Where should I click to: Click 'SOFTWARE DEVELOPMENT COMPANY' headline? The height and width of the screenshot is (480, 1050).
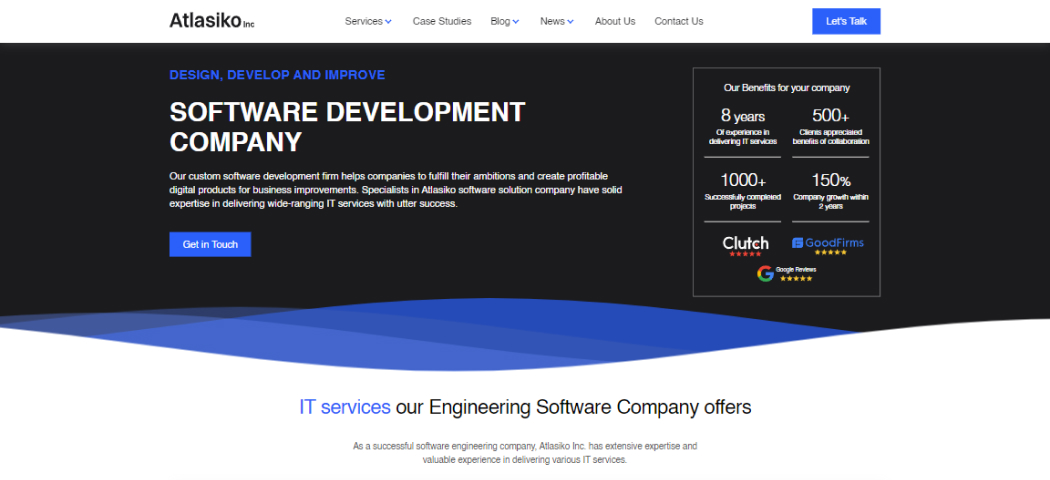tap(348, 127)
